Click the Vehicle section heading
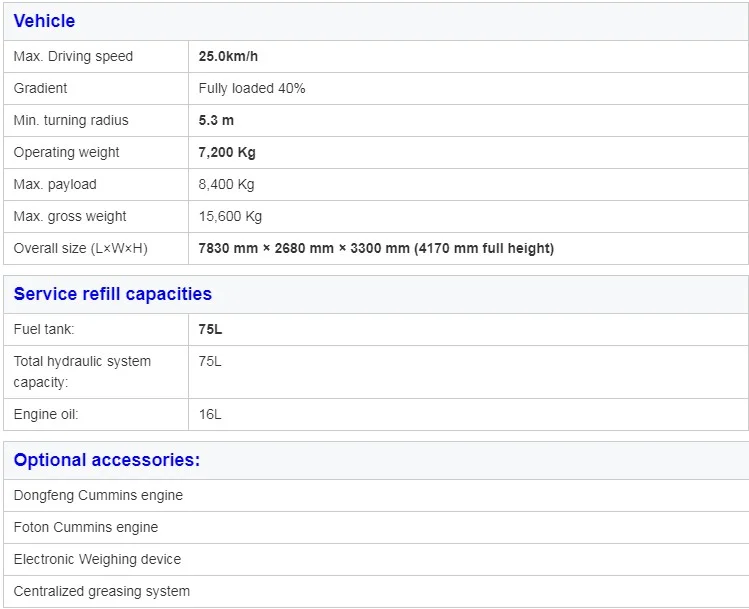This screenshot has height=609, width=749. [44, 21]
